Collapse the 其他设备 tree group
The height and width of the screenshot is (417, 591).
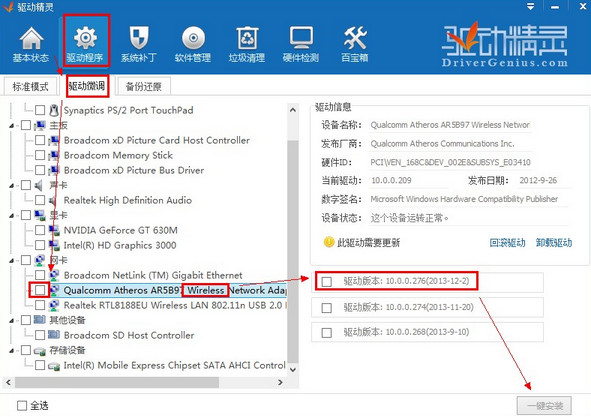[x=12, y=320]
